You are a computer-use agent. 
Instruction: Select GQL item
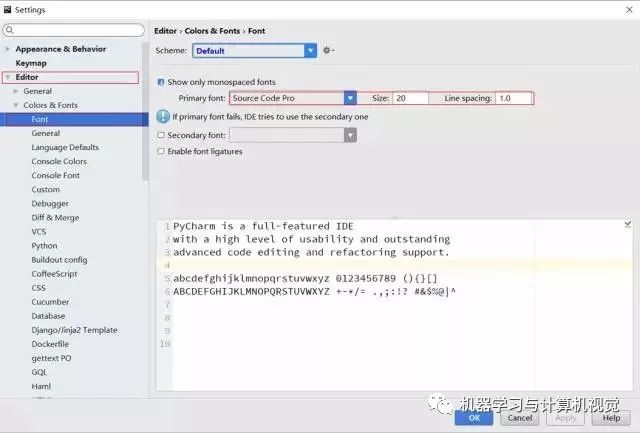39,372
